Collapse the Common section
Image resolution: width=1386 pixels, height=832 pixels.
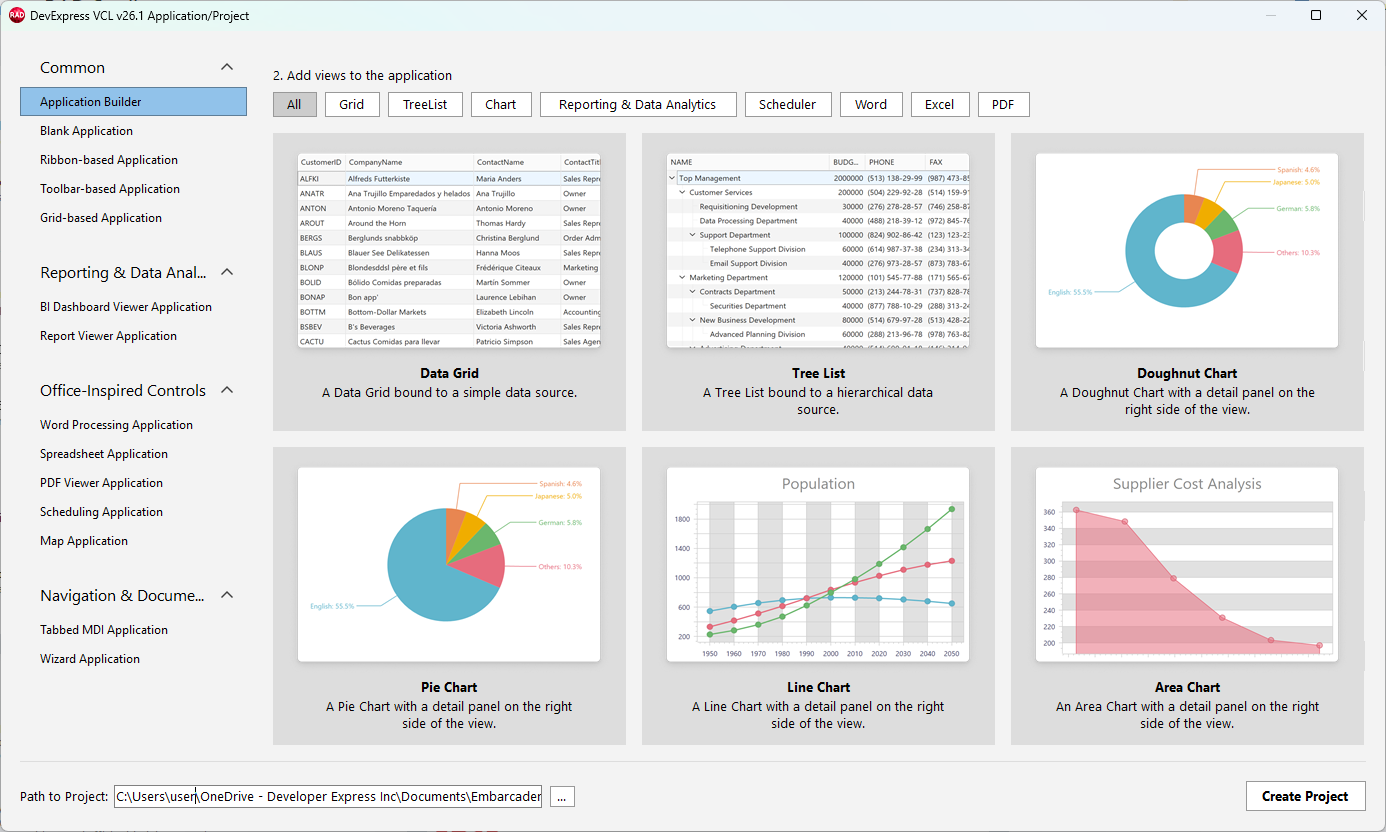227,67
